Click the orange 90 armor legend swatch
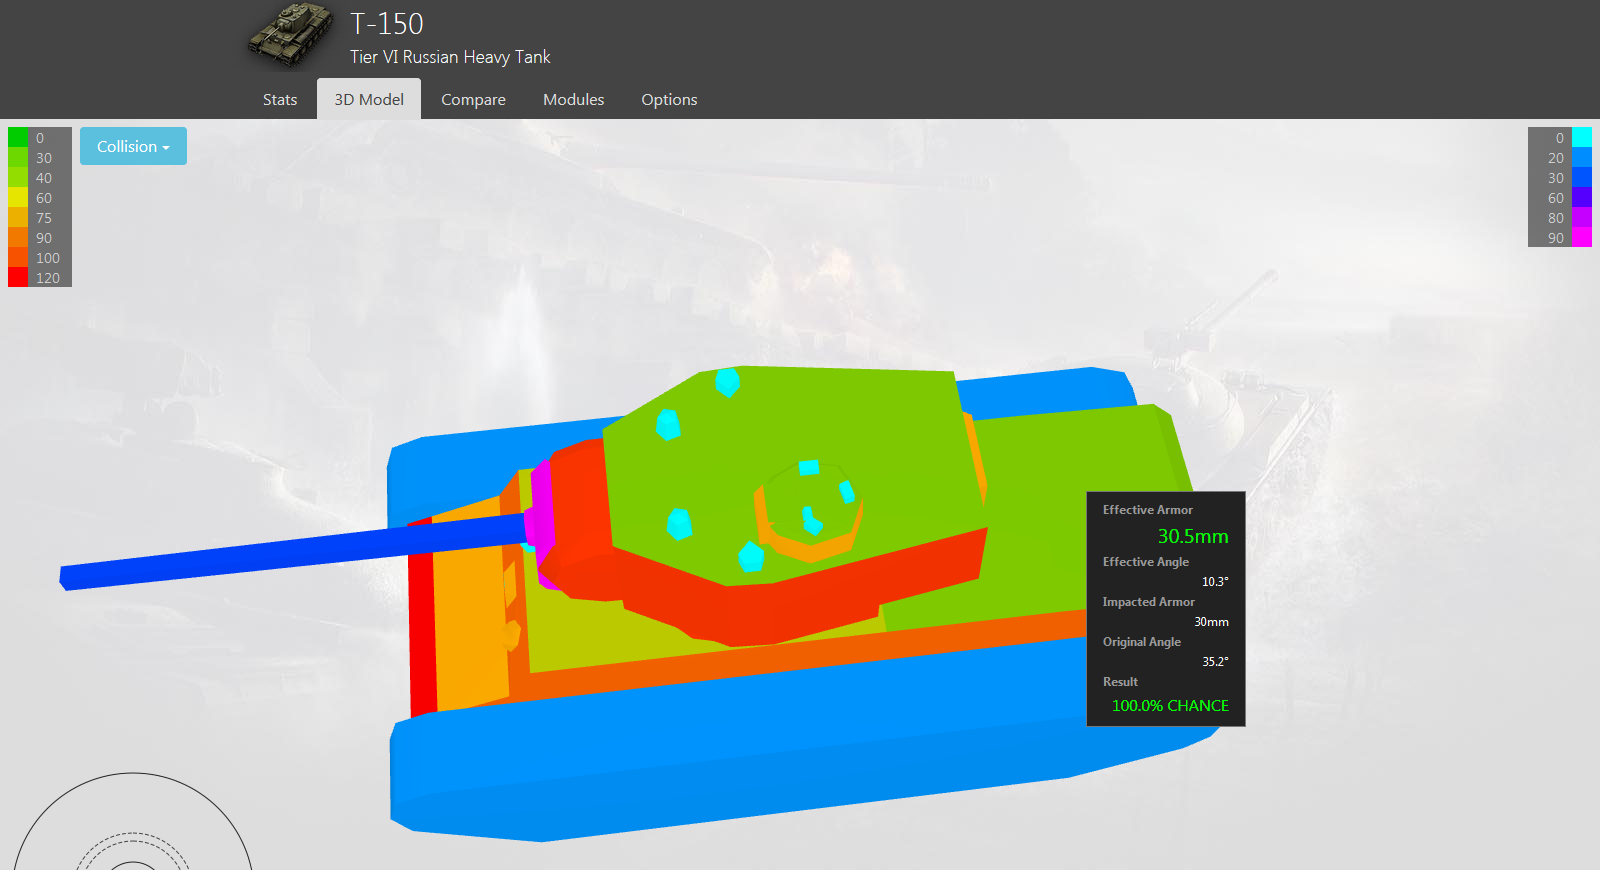This screenshot has height=870, width=1600. [x=18, y=237]
